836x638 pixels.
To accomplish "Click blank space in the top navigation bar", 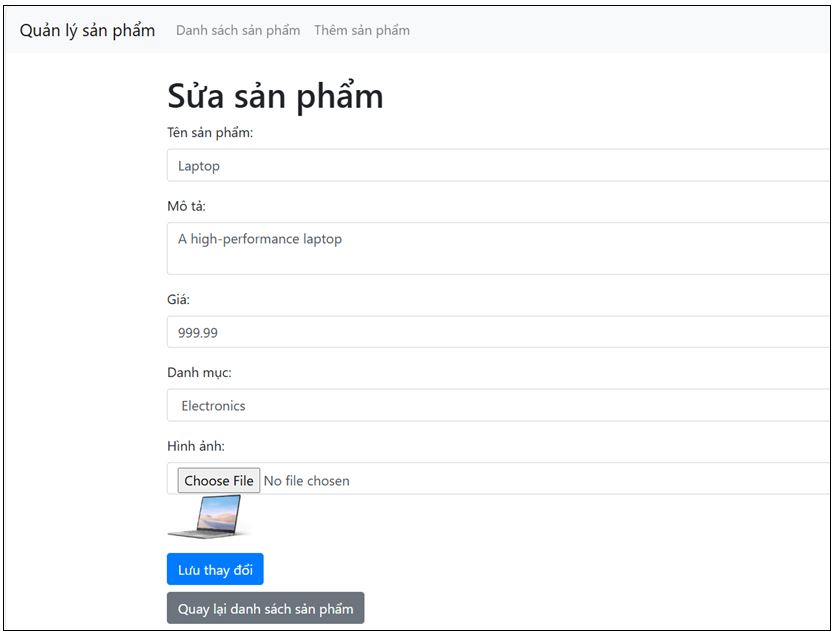I will tap(620, 30).
